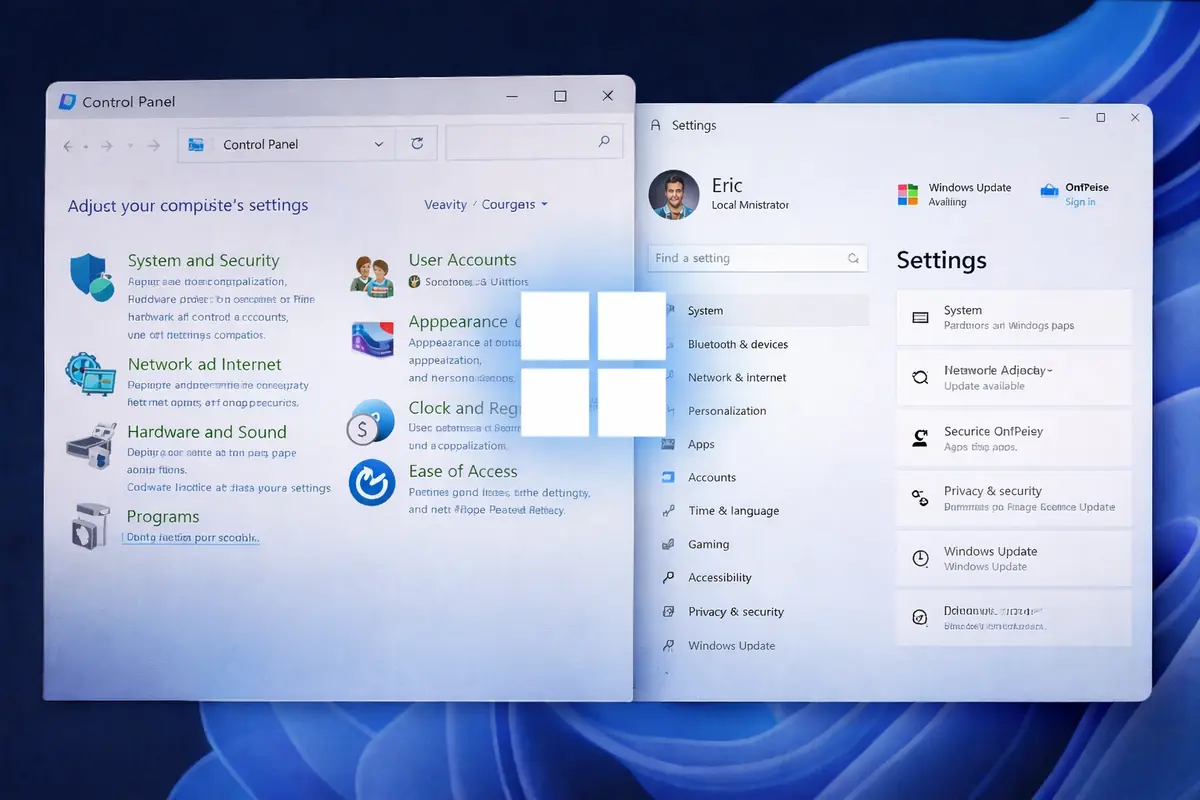Select Personalization in Settings sidebar
This screenshot has width=1200, height=800.
coord(727,411)
